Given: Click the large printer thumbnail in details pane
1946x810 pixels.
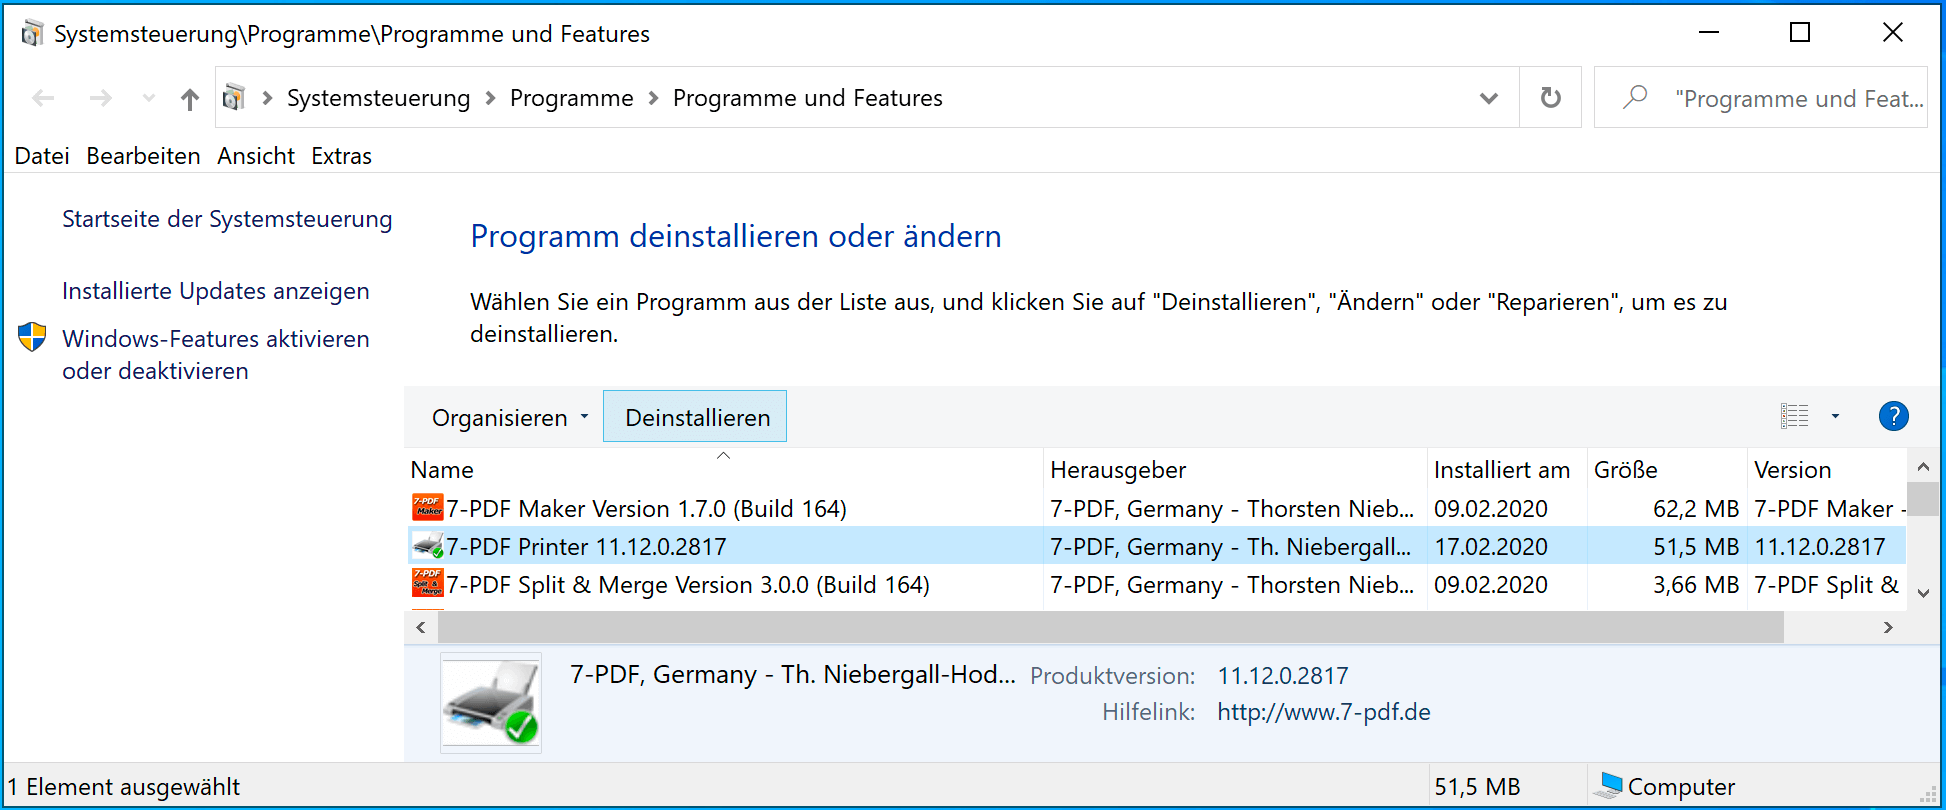Looking at the screenshot, I should [491, 703].
